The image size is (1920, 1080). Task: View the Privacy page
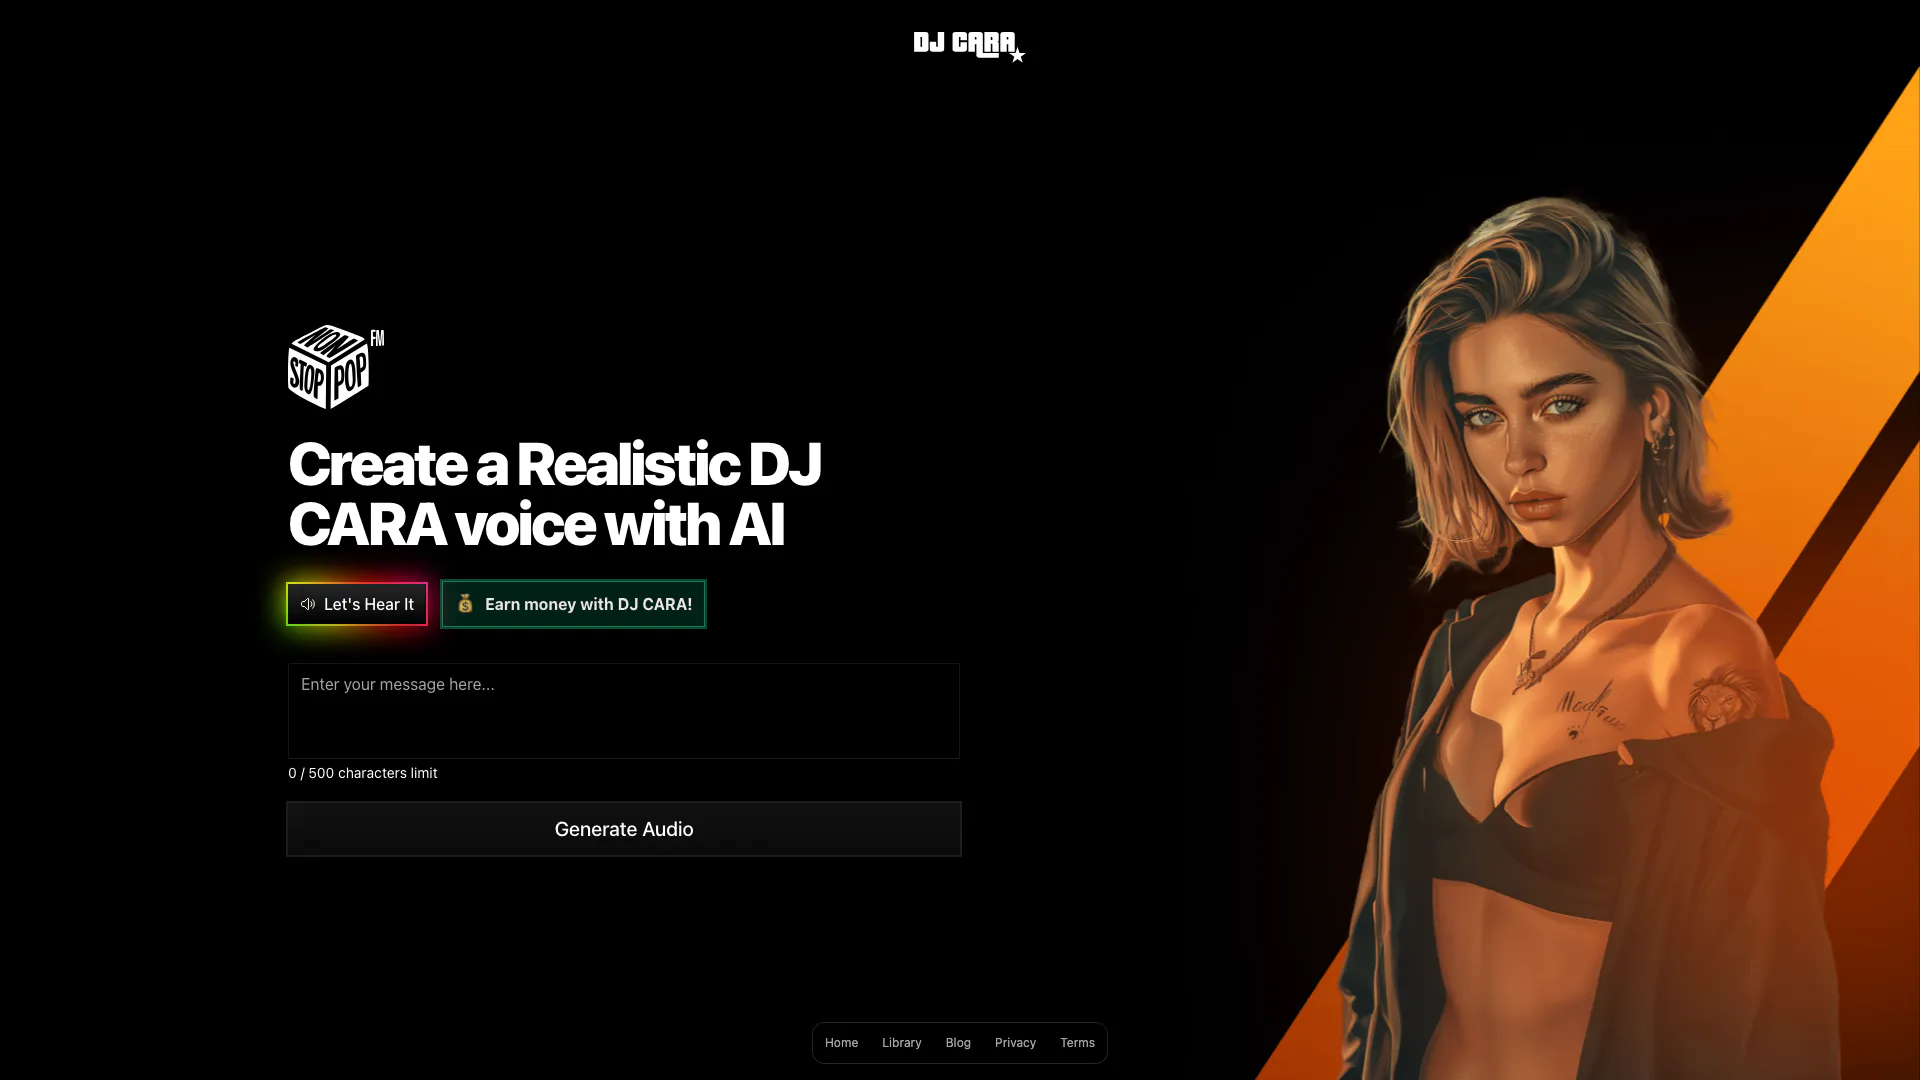pos(1015,1043)
